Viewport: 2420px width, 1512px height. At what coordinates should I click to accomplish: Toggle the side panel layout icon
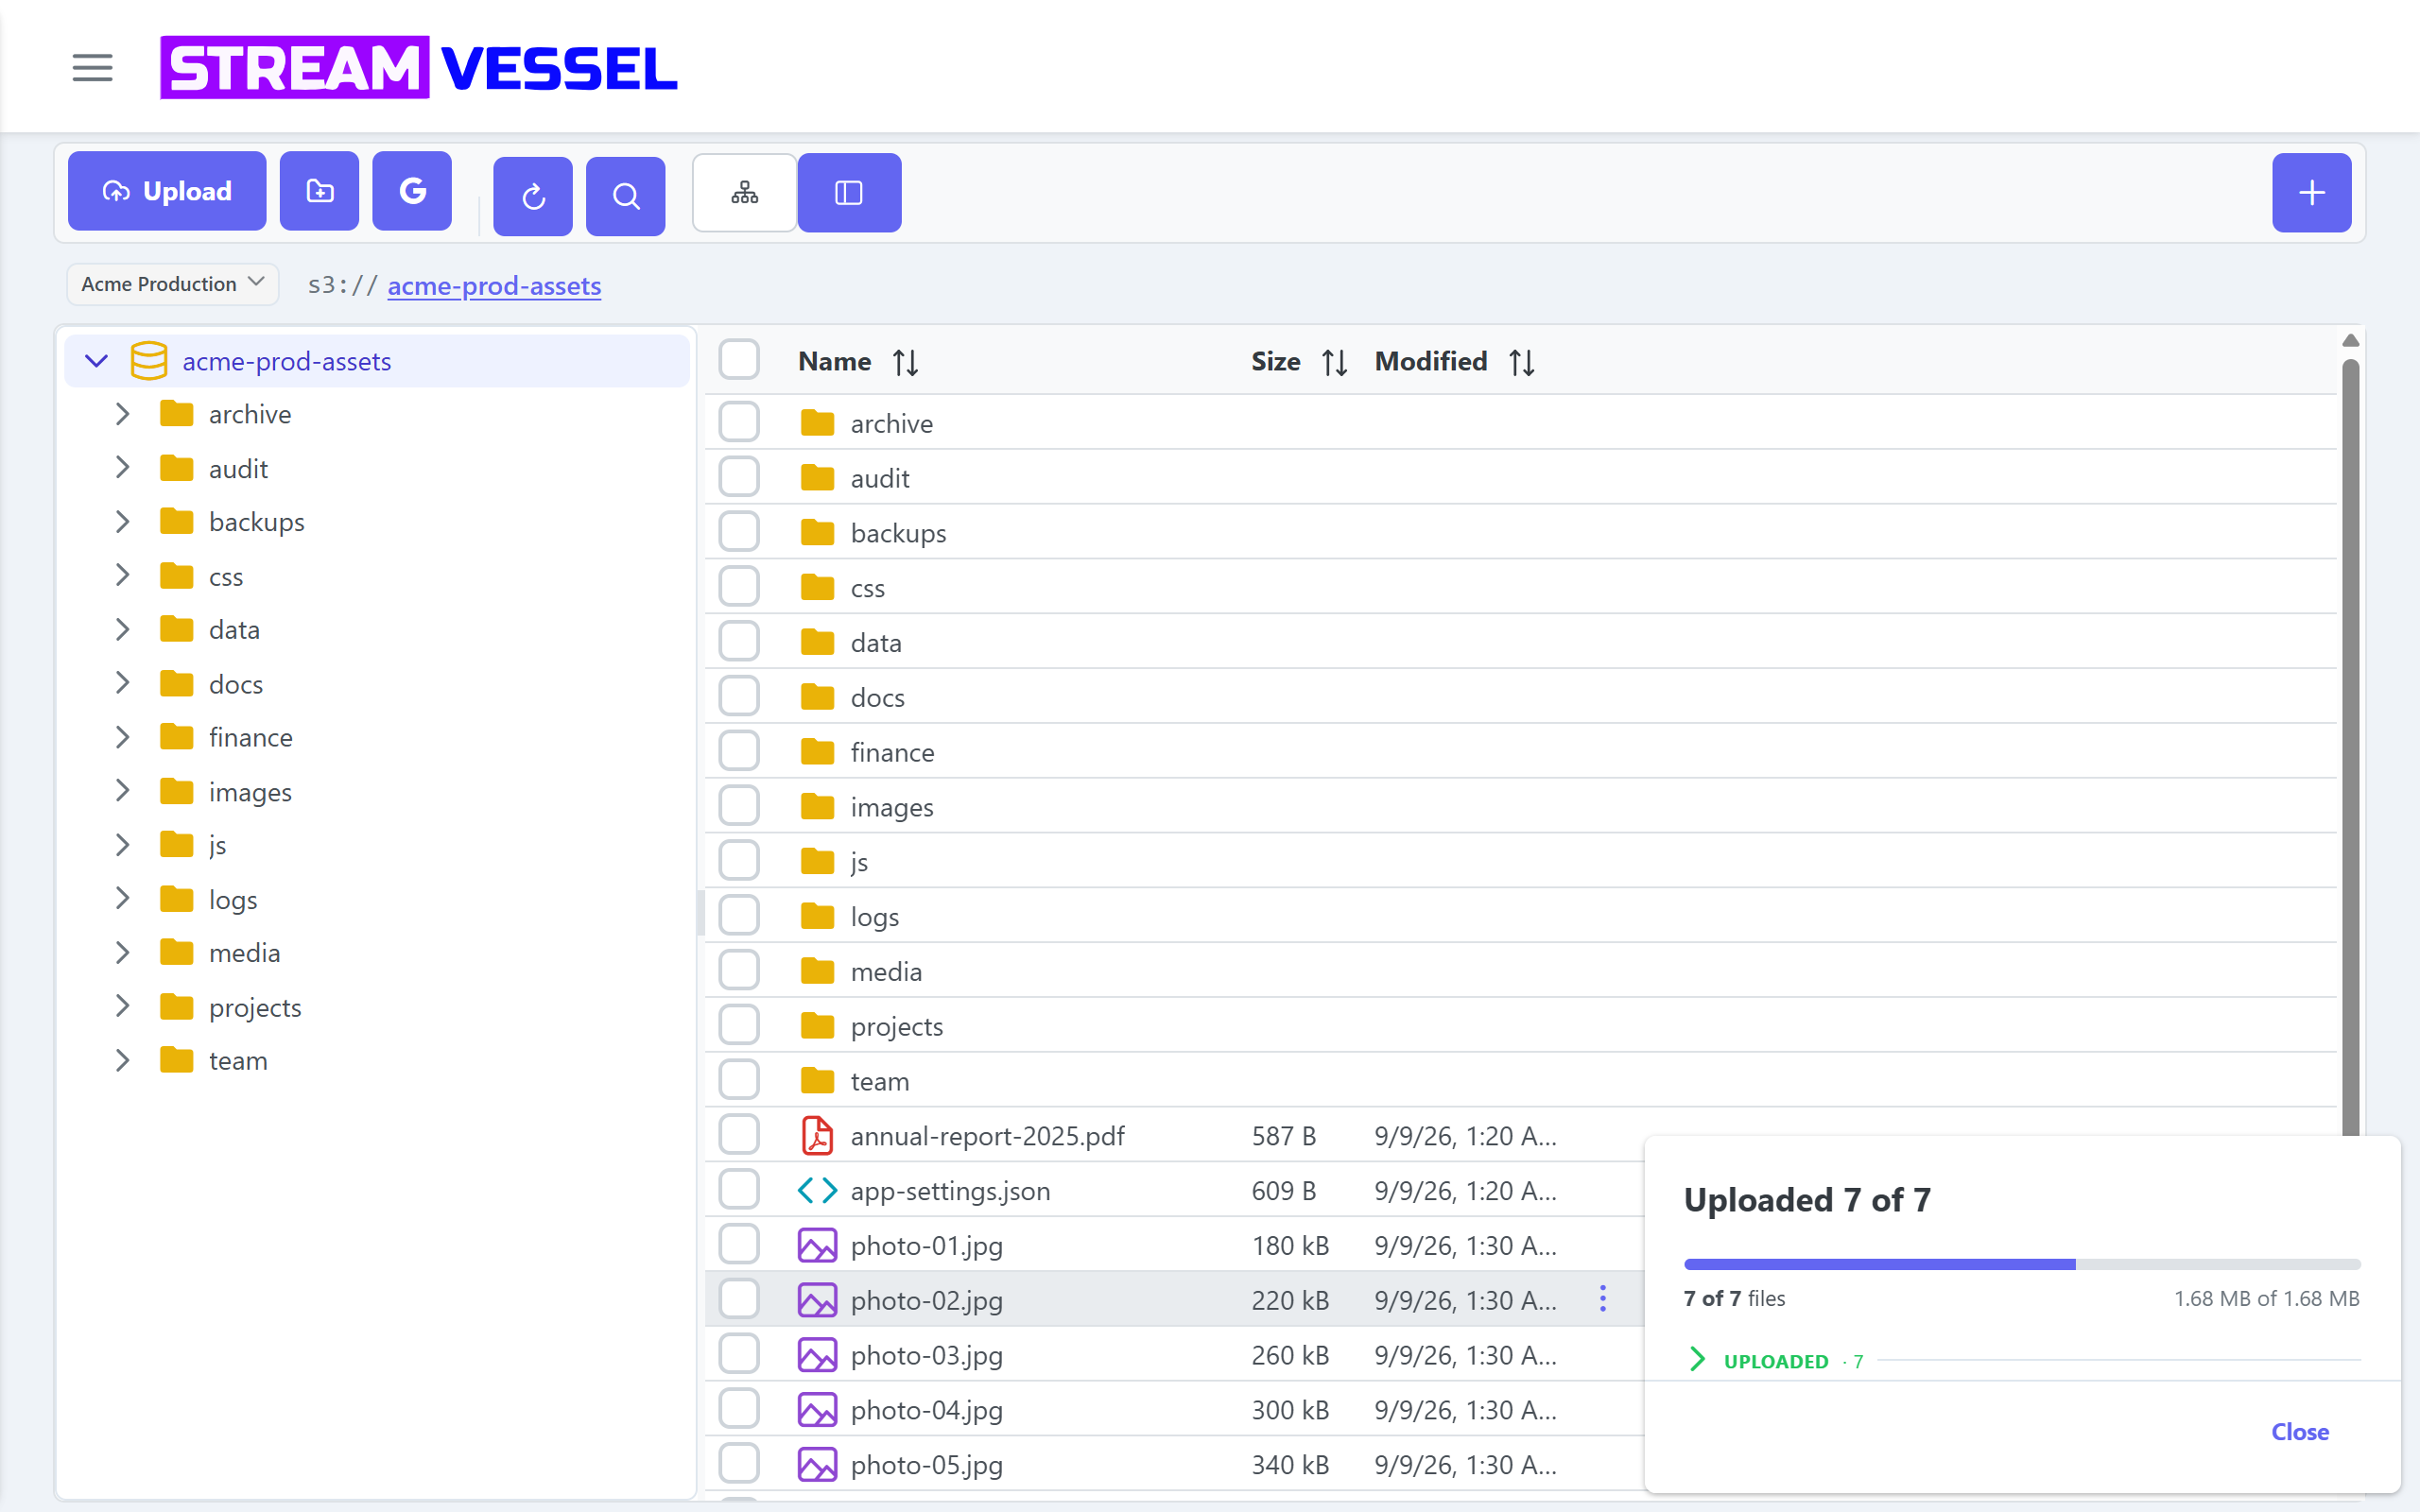(x=849, y=193)
